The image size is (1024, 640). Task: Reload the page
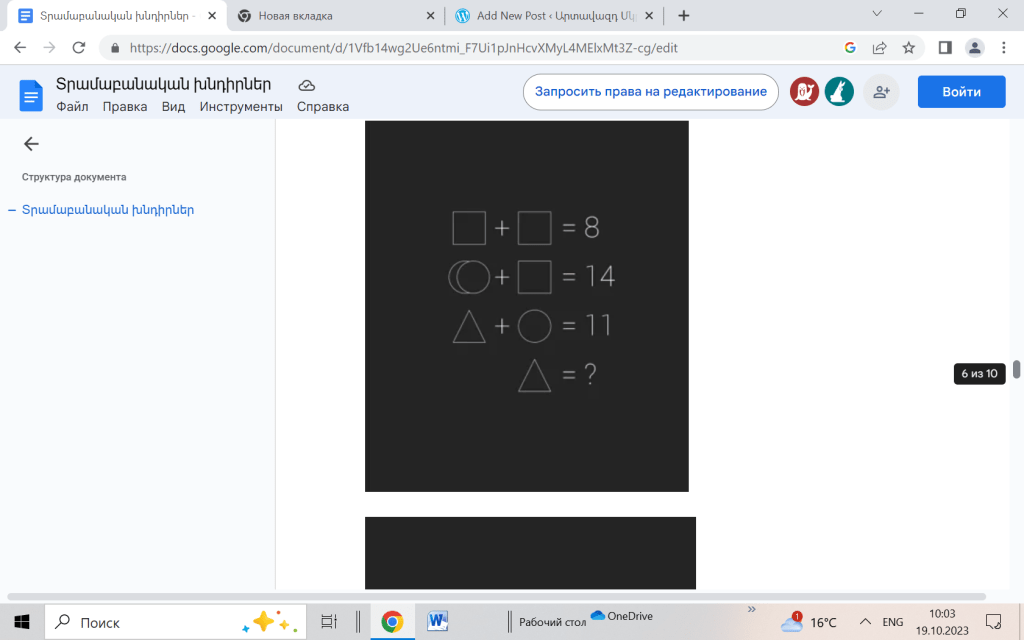(x=79, y=48)
